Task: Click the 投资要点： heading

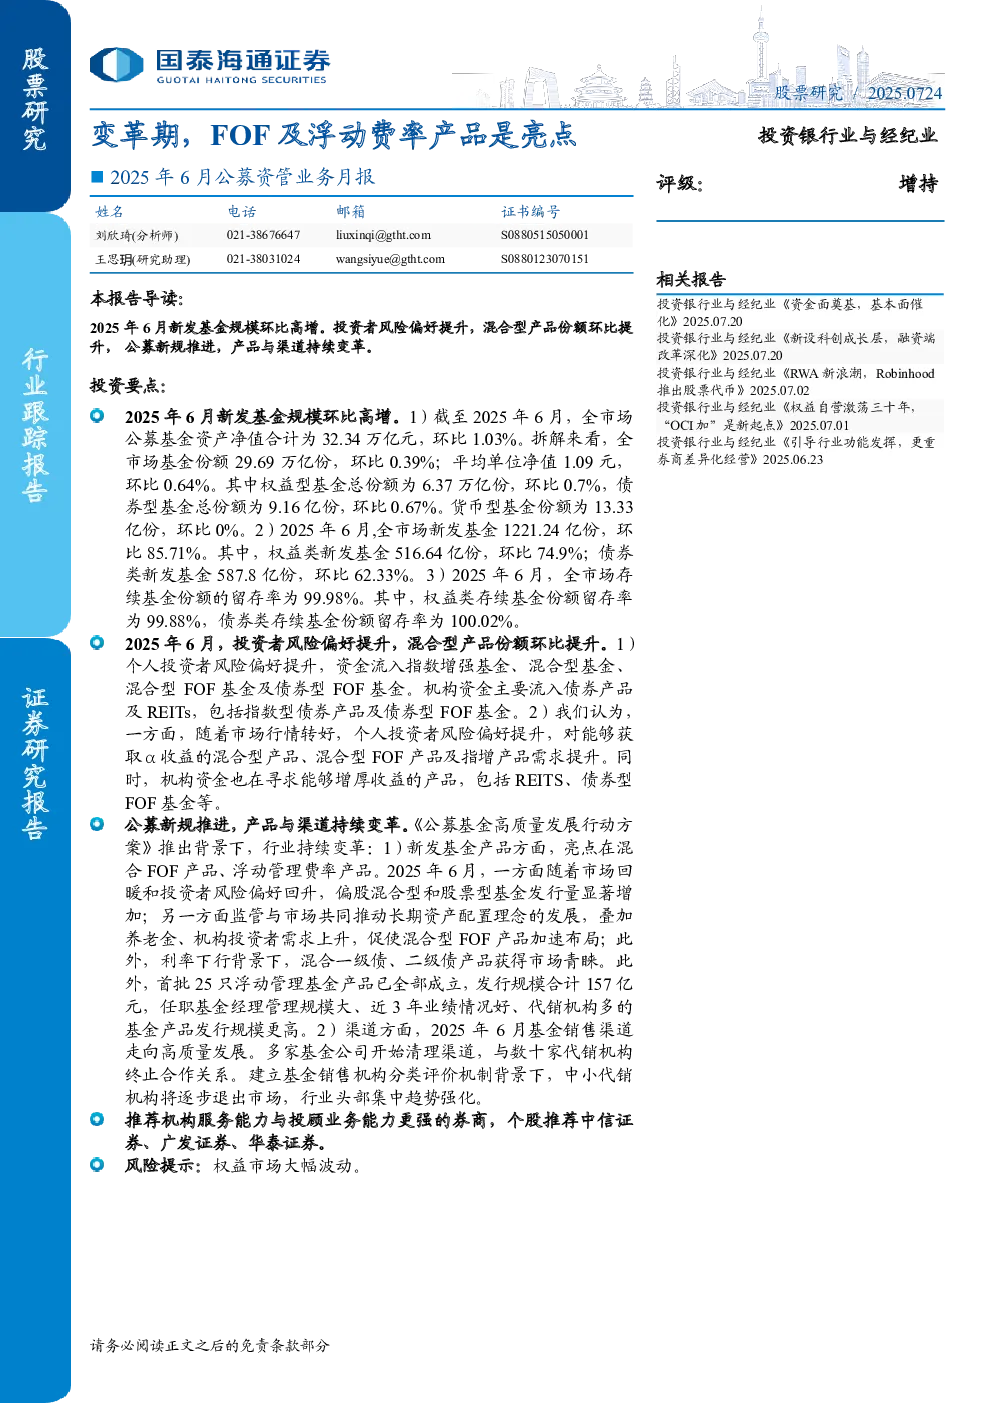Action: point(128,386)
